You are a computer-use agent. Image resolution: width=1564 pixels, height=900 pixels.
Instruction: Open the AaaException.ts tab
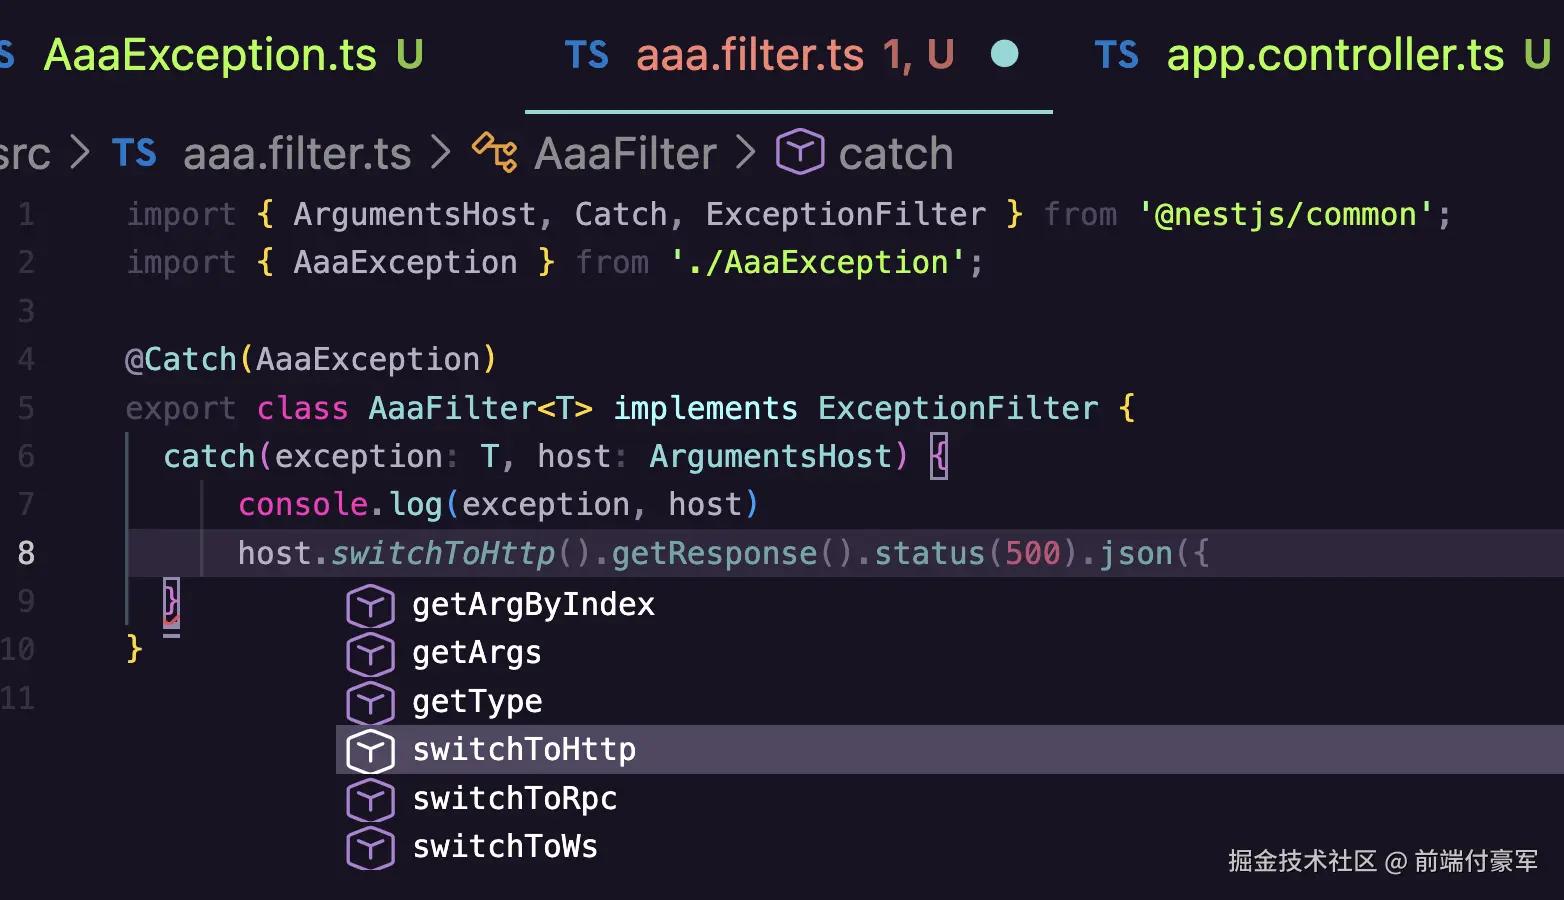(x=210, y=55)
